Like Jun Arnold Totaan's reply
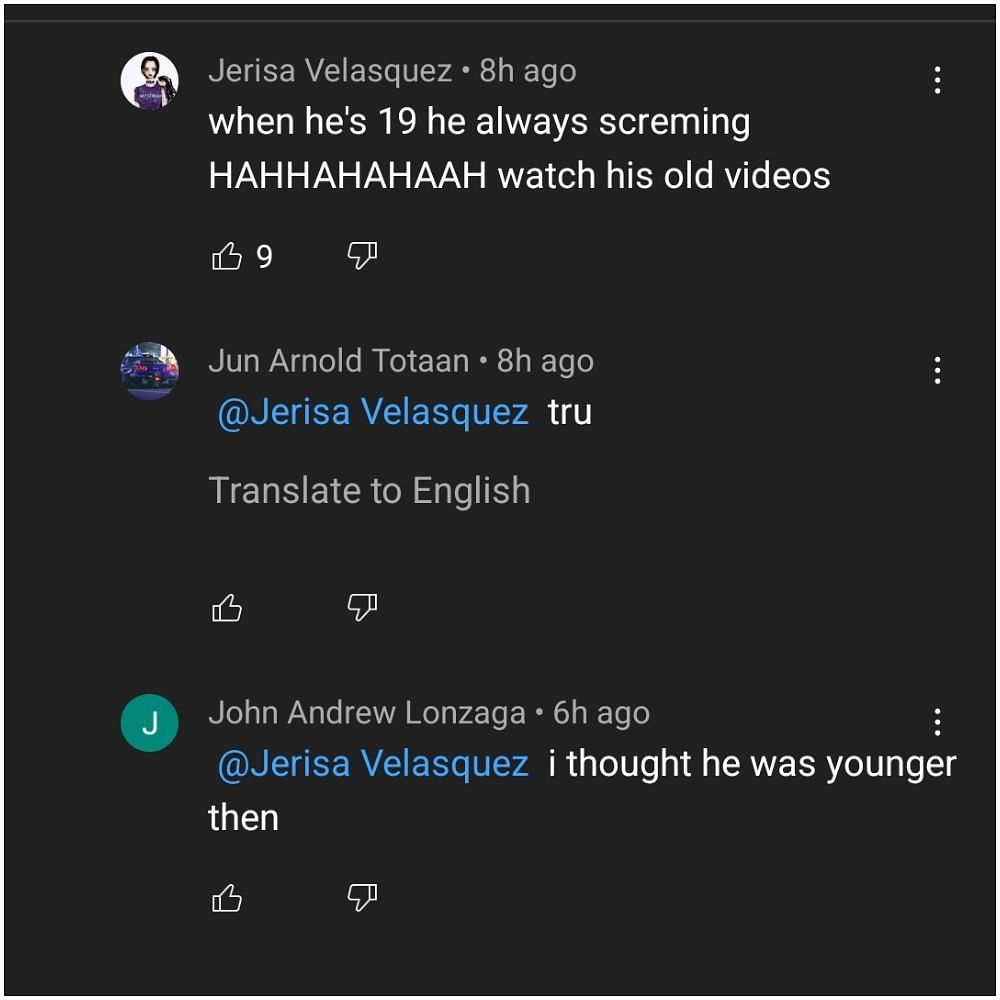 228,607
